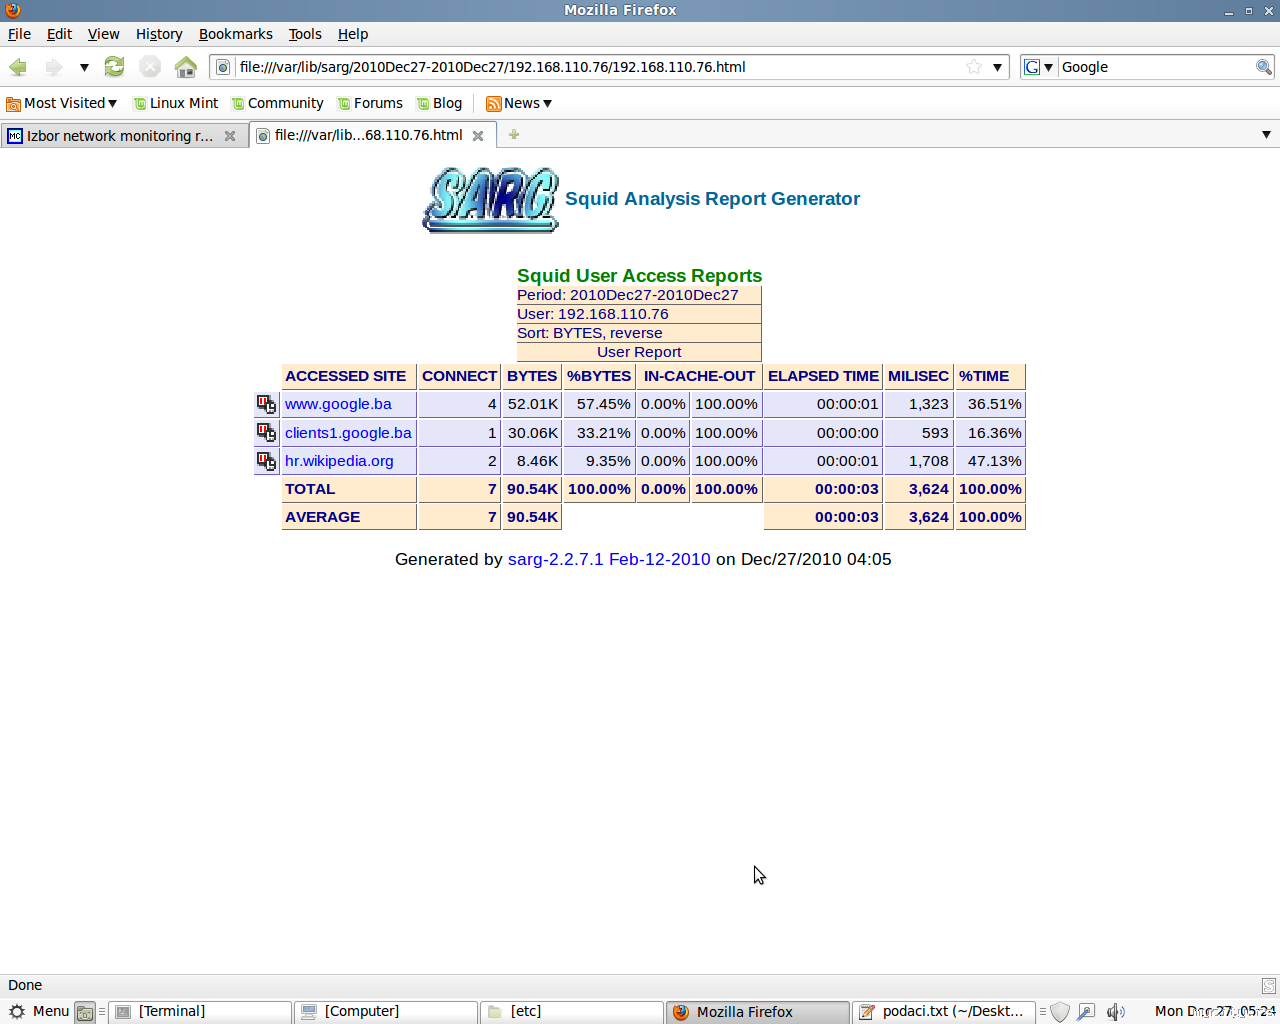
Task: Open the Linux Mint bookmark
Action: click(x=175, y=103)
